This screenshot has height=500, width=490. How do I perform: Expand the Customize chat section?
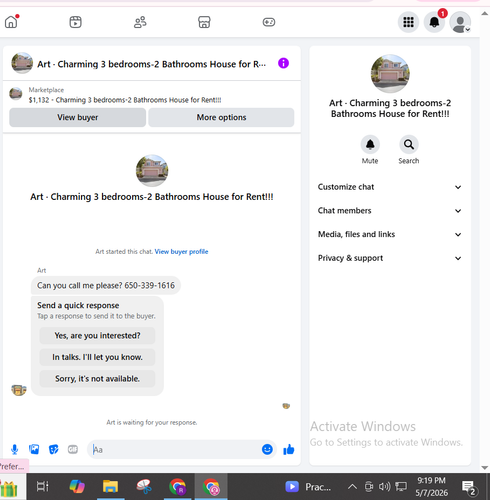pyautogui.click(x=390, y=187)
